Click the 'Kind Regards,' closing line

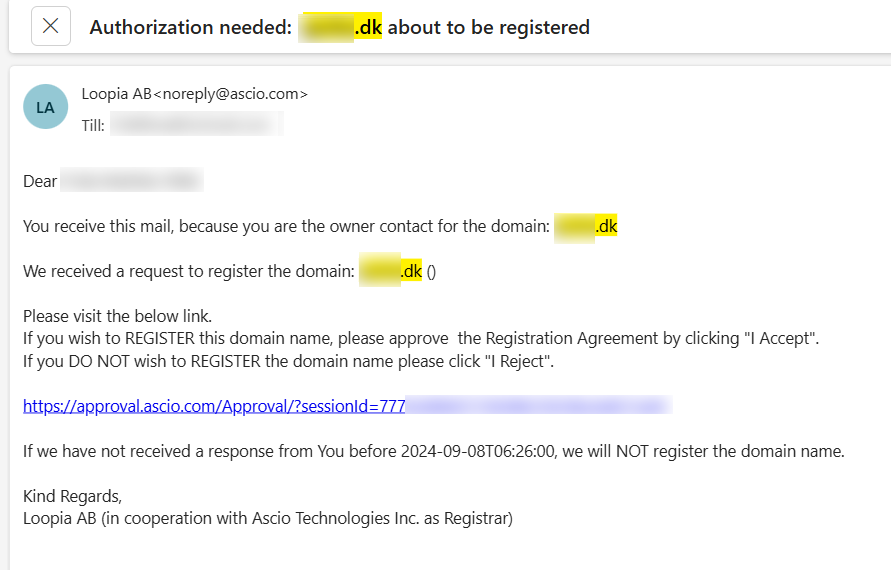tap(71, 497)
